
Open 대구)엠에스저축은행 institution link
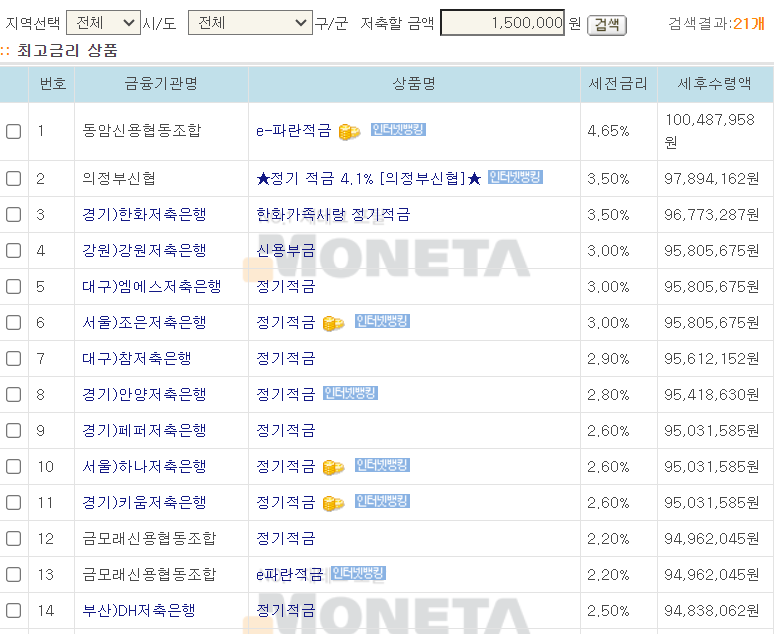(x=152, y=287)
